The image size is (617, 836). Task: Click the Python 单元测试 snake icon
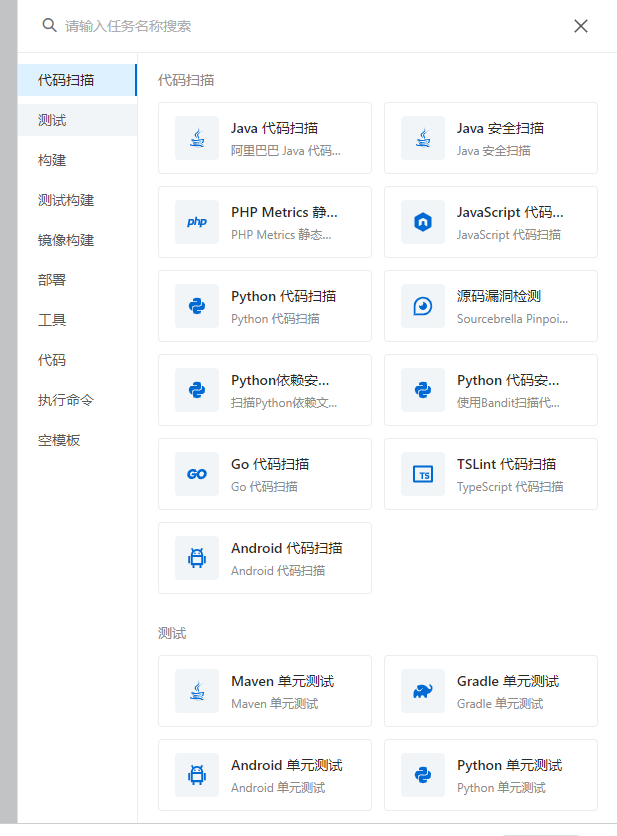(423, 775)
